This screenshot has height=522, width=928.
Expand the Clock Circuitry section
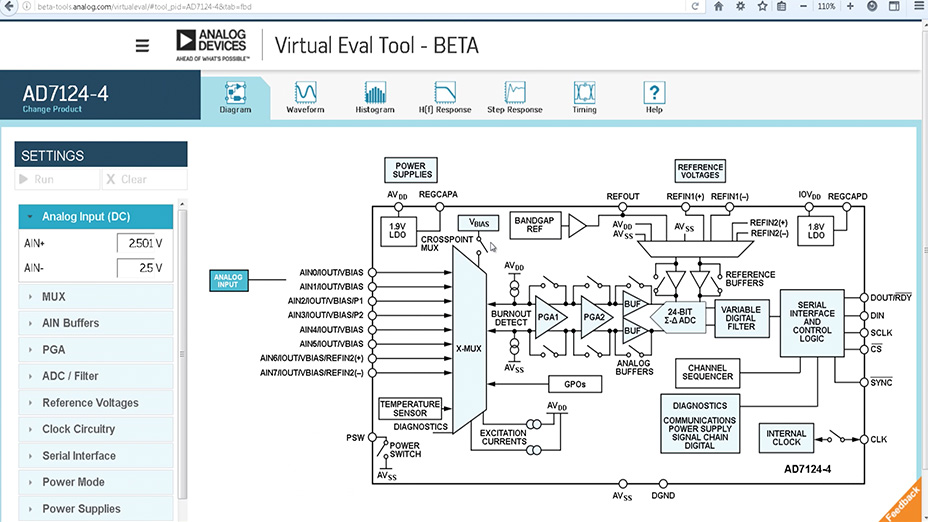pos(96,429)
